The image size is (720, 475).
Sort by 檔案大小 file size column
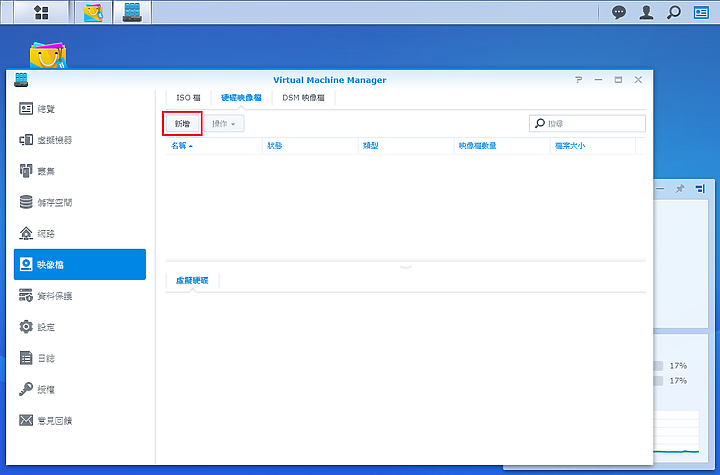[x=593, y=146]
